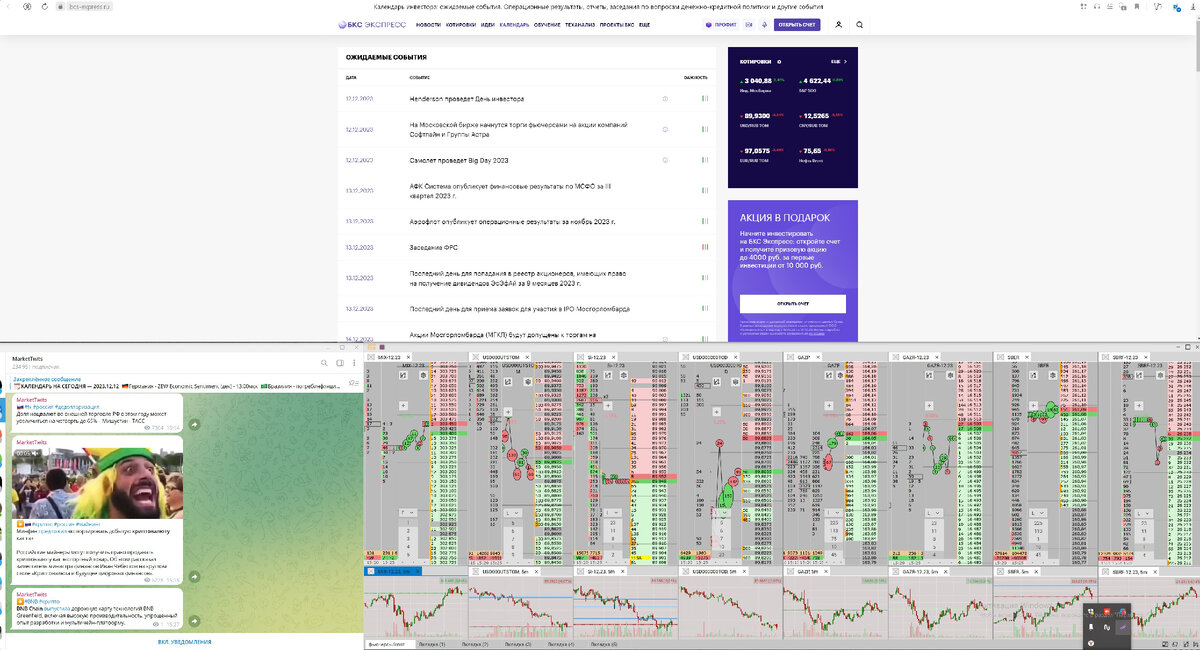Screen dimensions: 1200x650
Task: Expand the volume dropdown in the GAZP order book
Action: (x=832, y=513)
